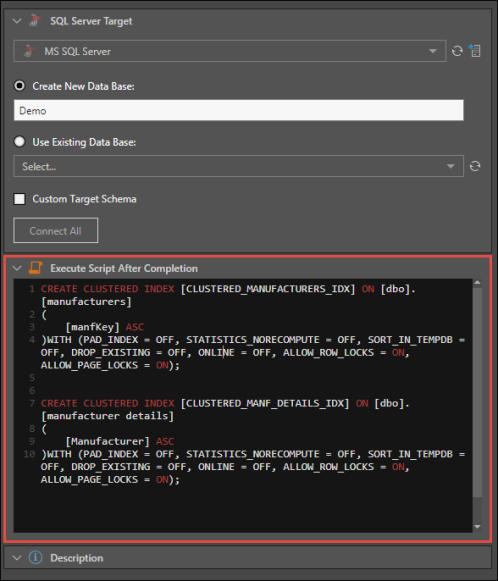Viewport: 498px width, 581px height.
Task: Expand the Description section chevron
Action: pyautogui.click(x=17, y=558)
